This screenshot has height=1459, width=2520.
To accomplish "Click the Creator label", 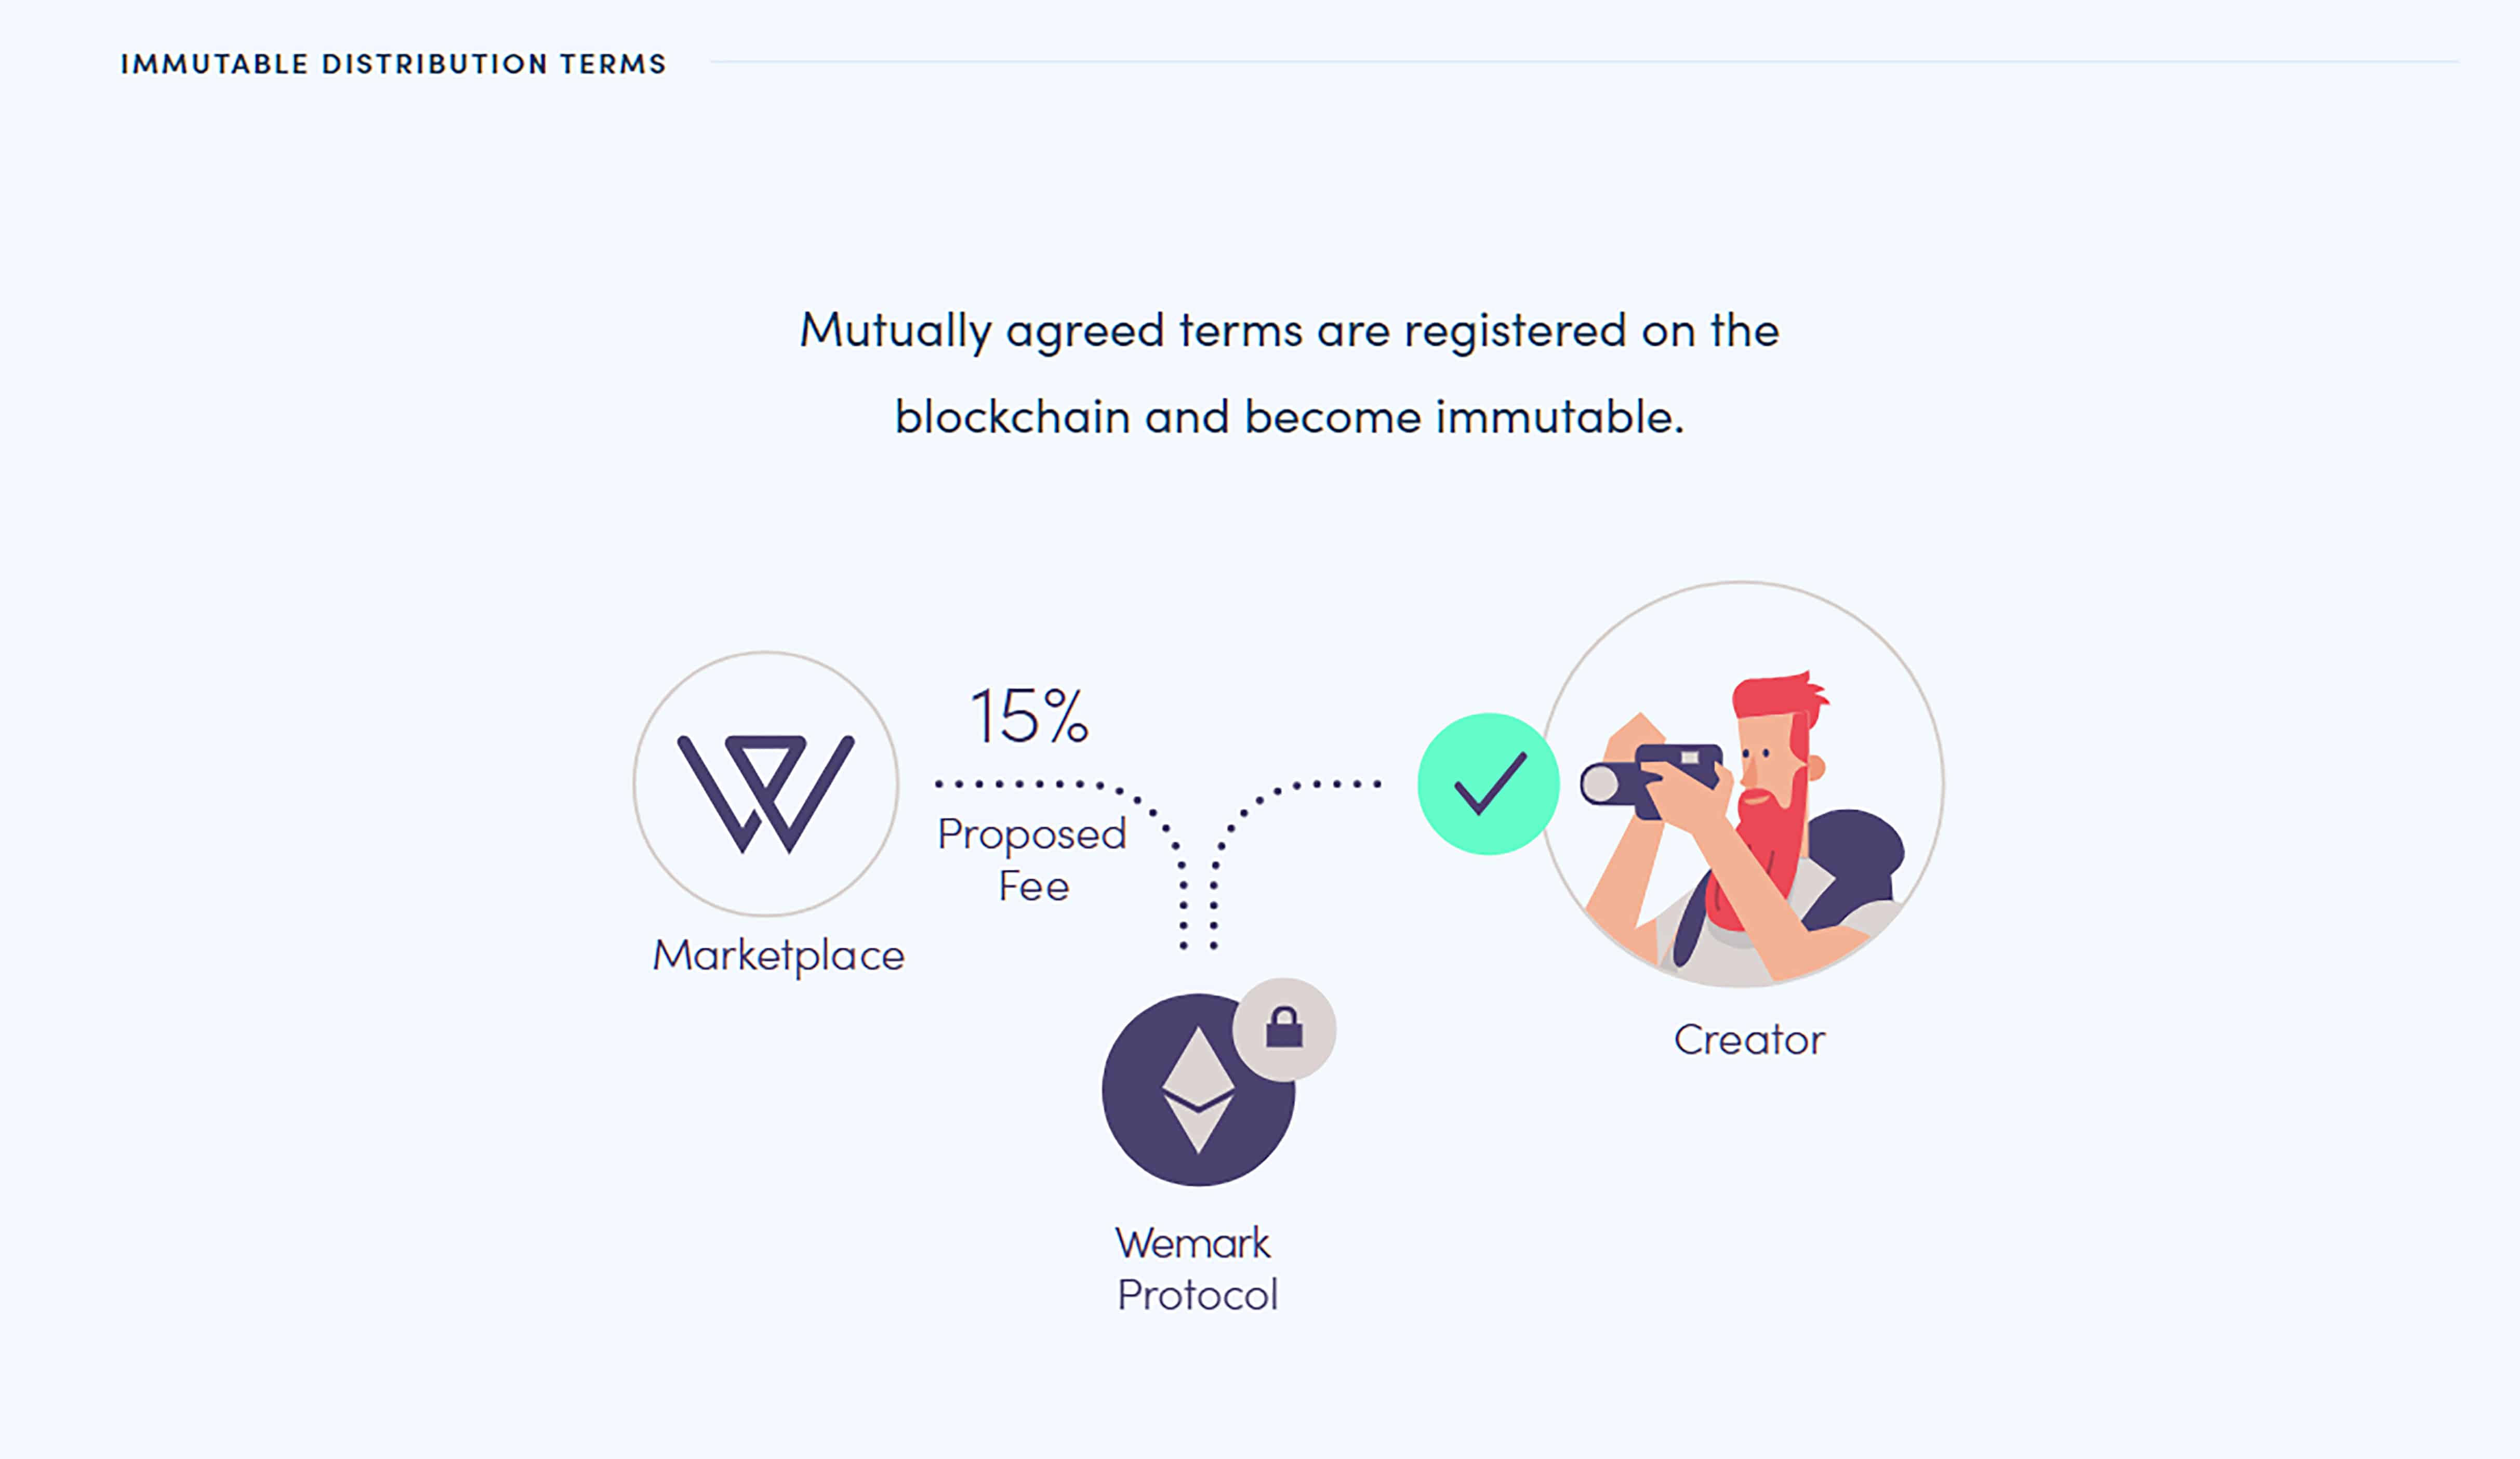I will (1750, 1040).
